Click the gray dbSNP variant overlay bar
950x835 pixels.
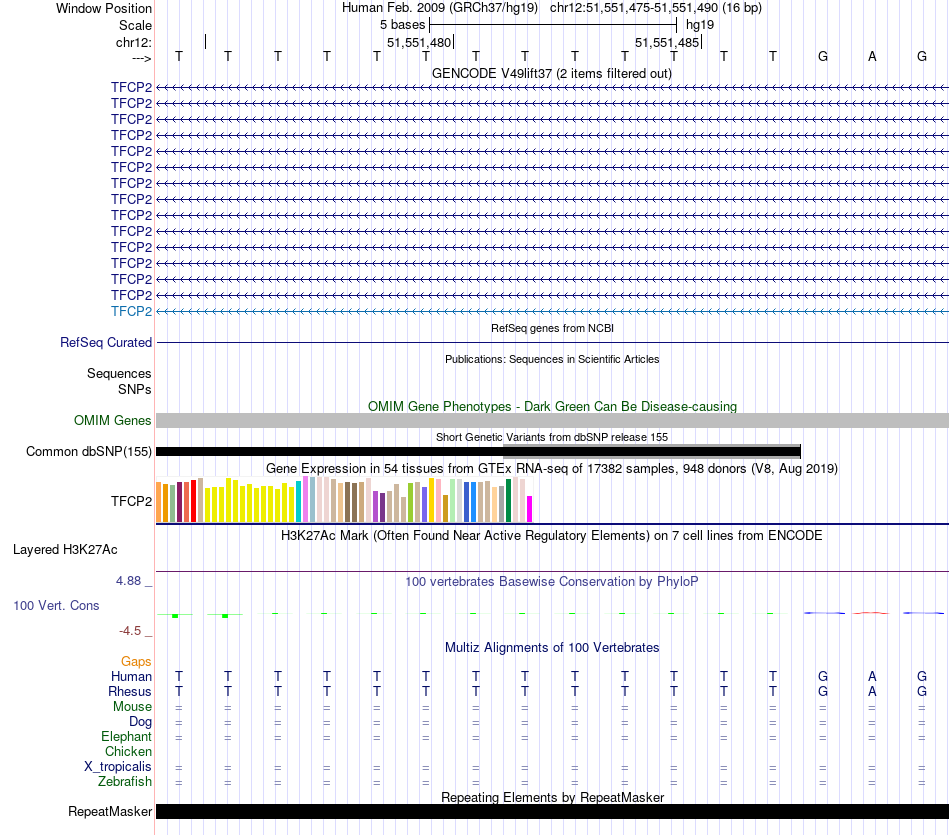pos(652,450)
